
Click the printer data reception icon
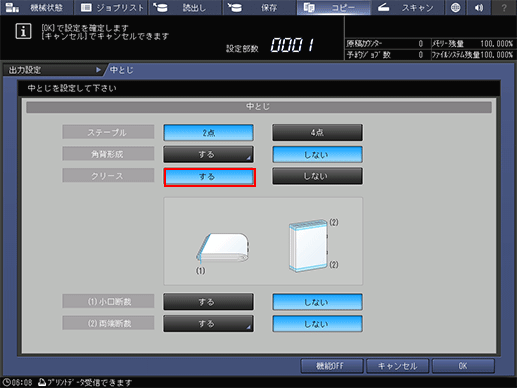pyautogui.click(x=42, y=382)
